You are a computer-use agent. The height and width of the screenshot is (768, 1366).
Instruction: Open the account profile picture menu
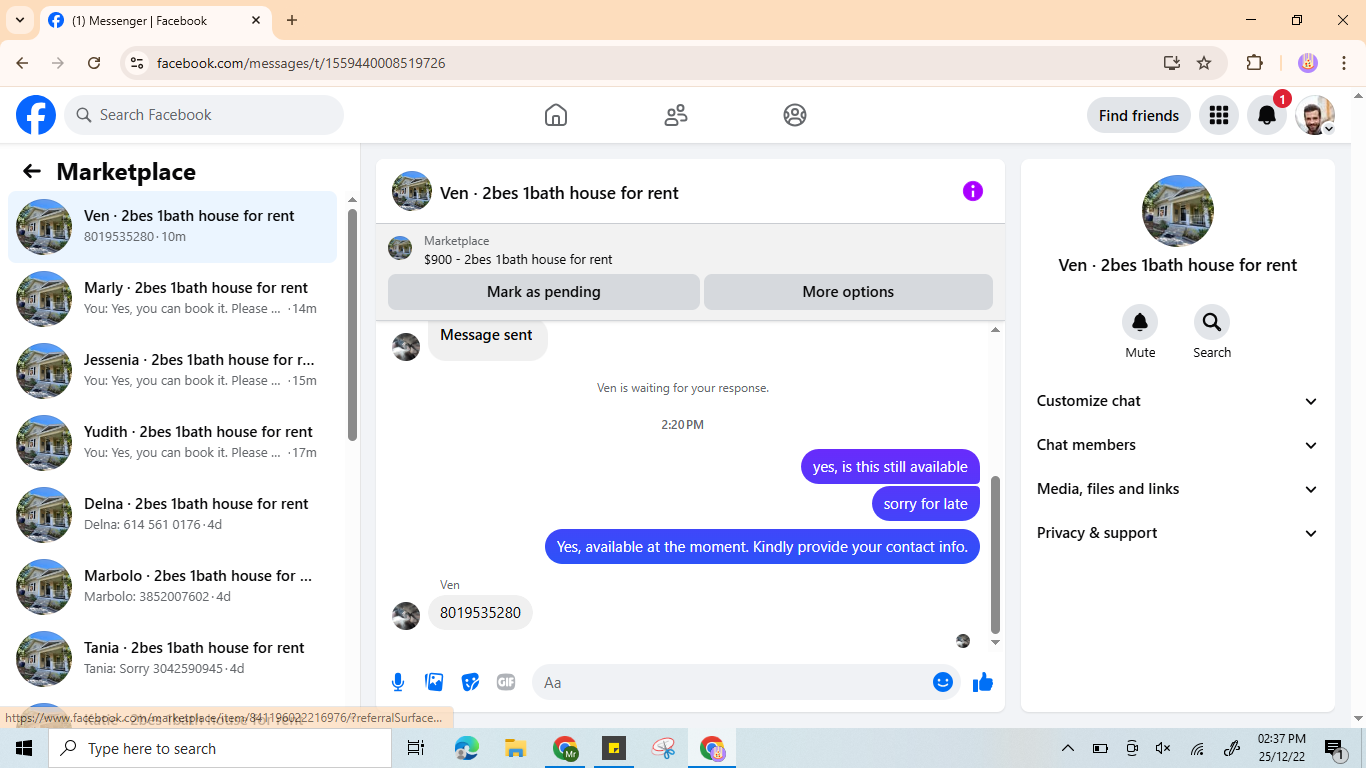click(x=1315, y=115)
